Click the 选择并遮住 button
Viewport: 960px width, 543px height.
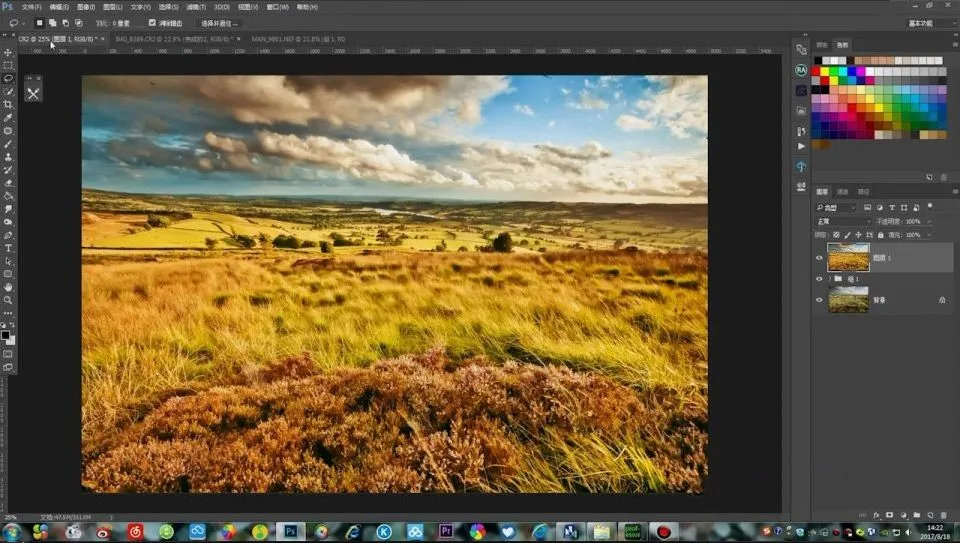(x=219, y=22)
